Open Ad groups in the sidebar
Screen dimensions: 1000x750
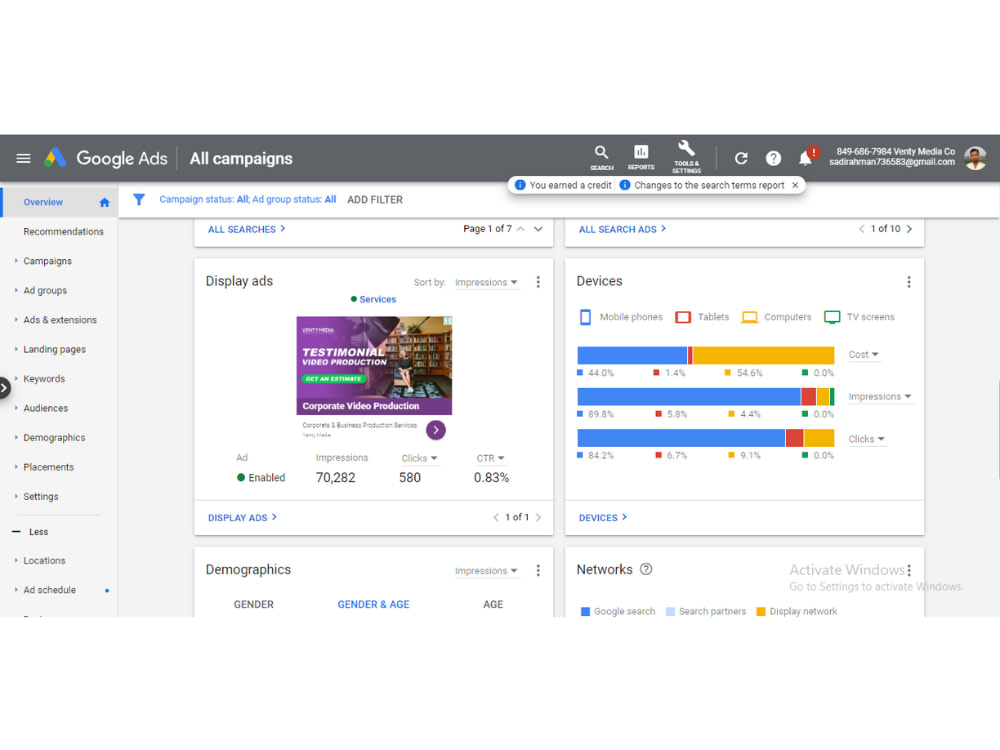(45, 291)
